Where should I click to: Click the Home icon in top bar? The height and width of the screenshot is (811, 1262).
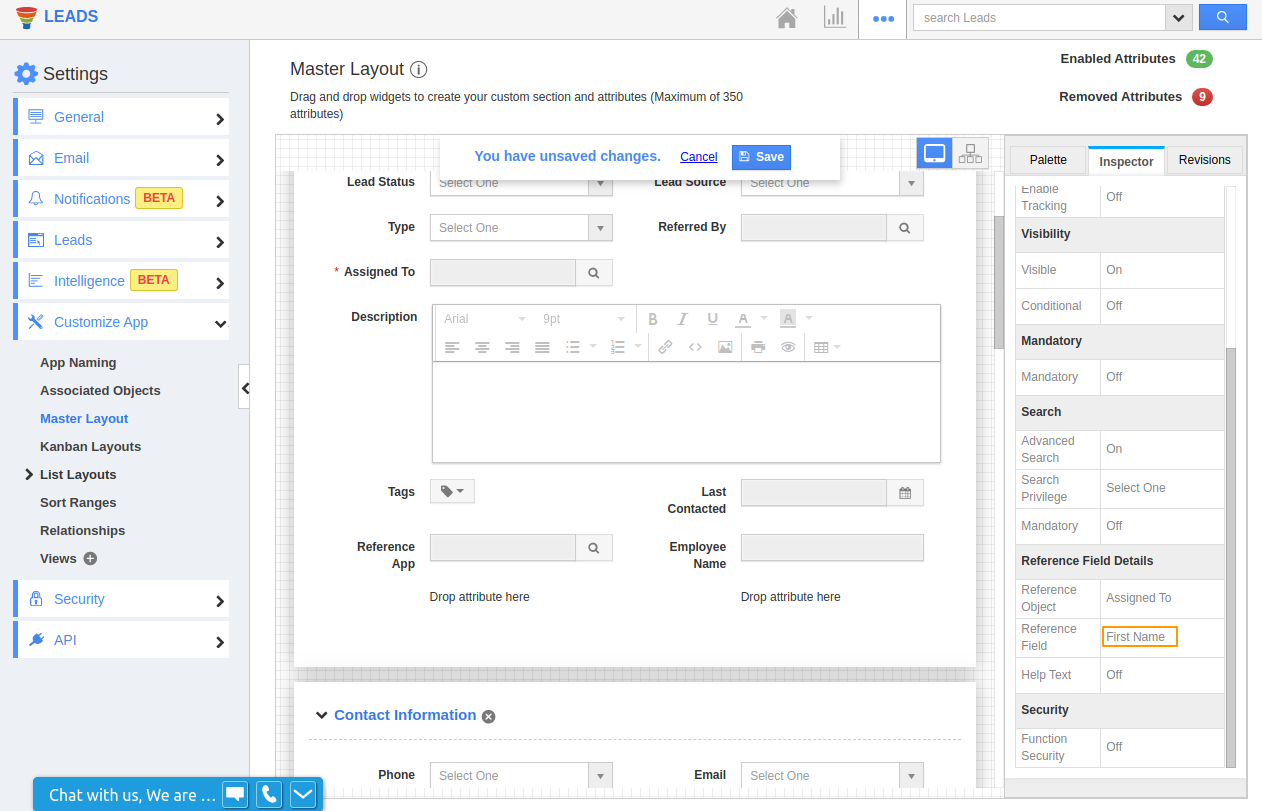[x=787, y=18]
